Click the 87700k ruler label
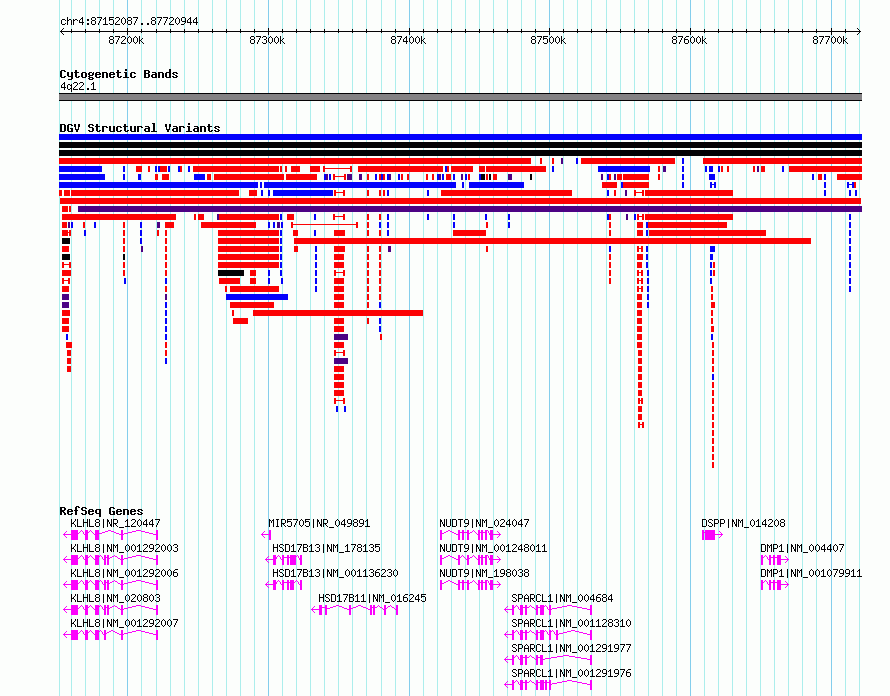This screenshot has width=890, height=696. coord(830,40)
